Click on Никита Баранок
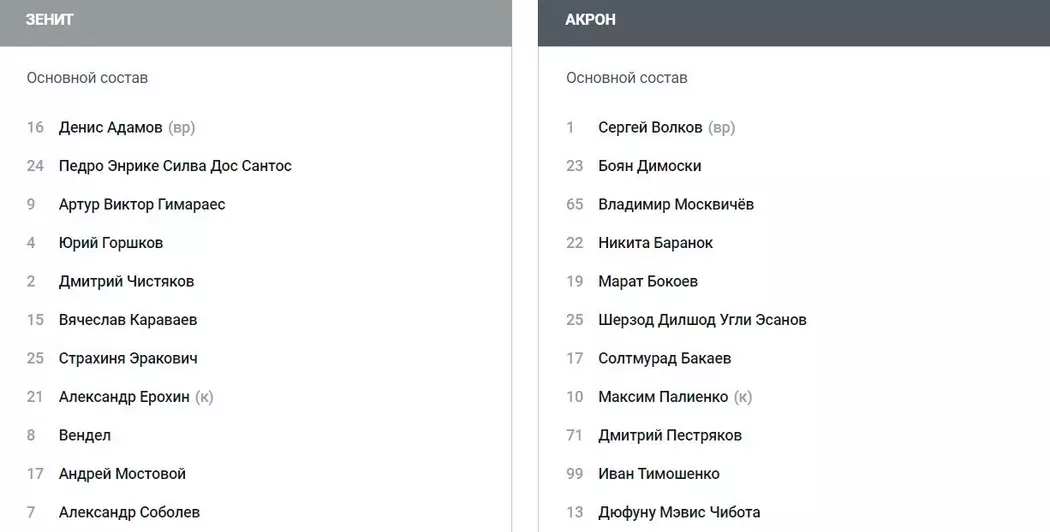This screenshot has height=532, width=1050. tap(656, 243)
